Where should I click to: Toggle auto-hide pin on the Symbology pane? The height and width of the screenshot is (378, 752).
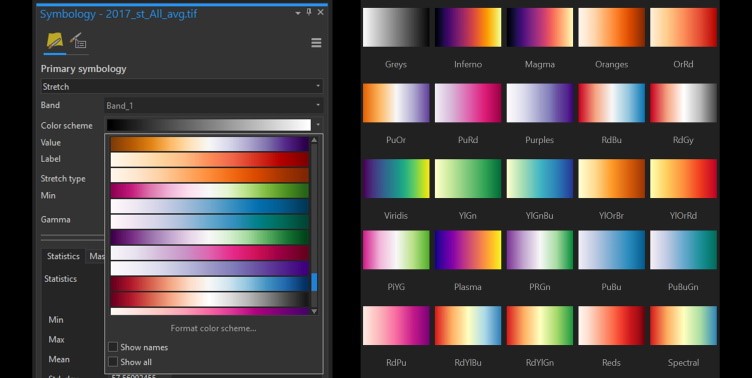(x=309, y=12)
